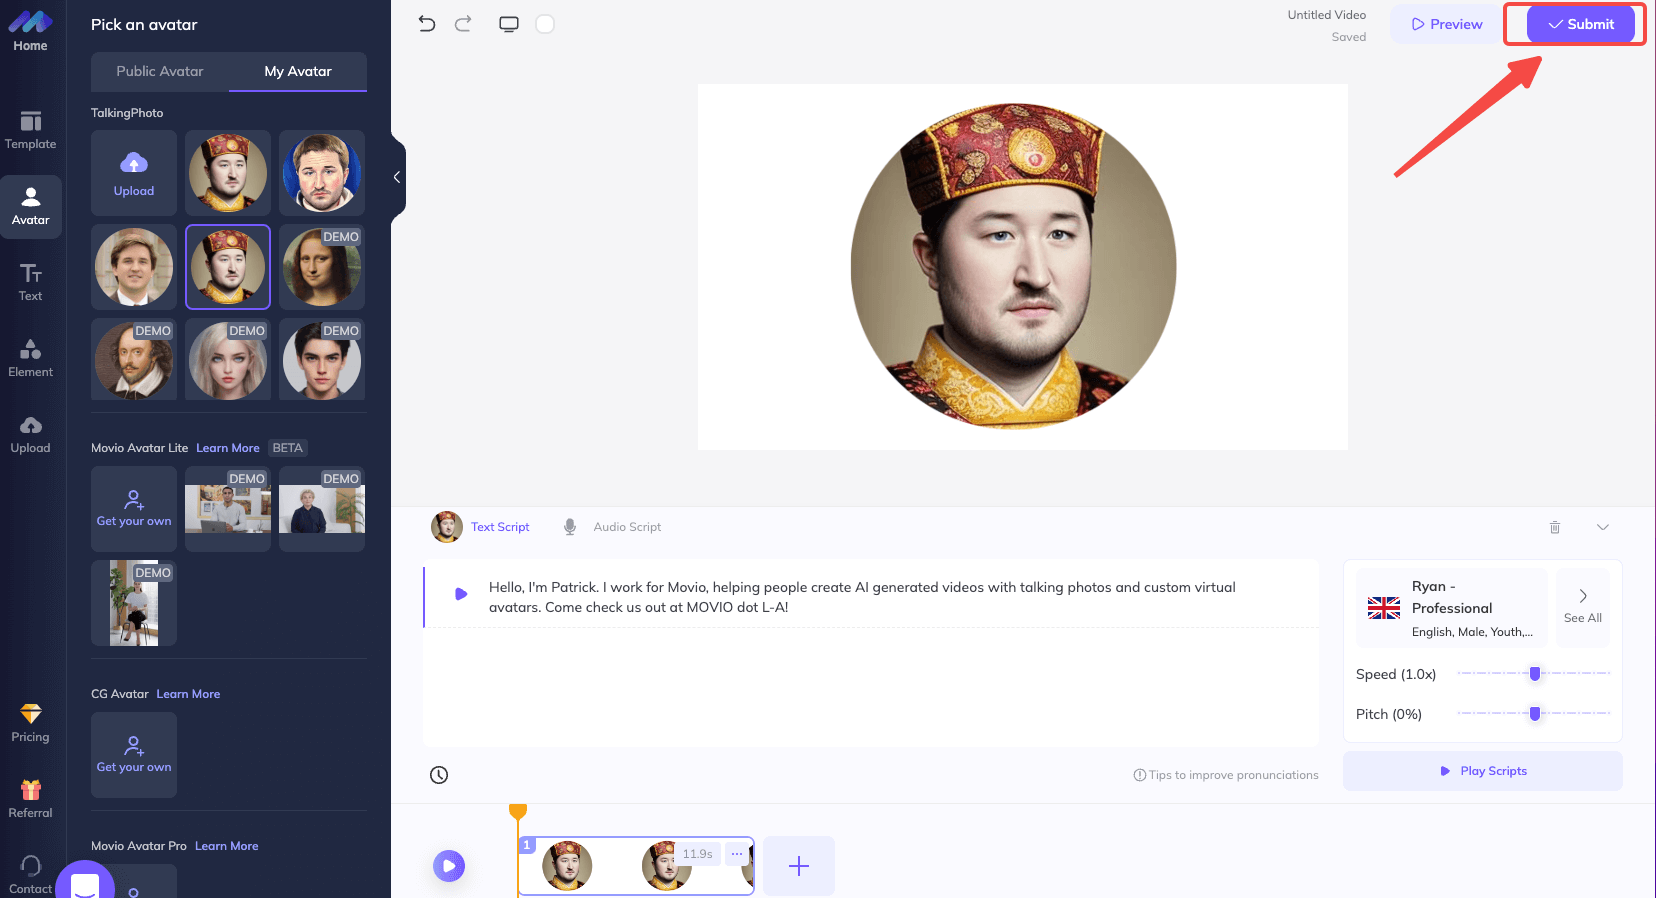
Task: Click the undo arrow icon
Action: [x=427, y=24]
